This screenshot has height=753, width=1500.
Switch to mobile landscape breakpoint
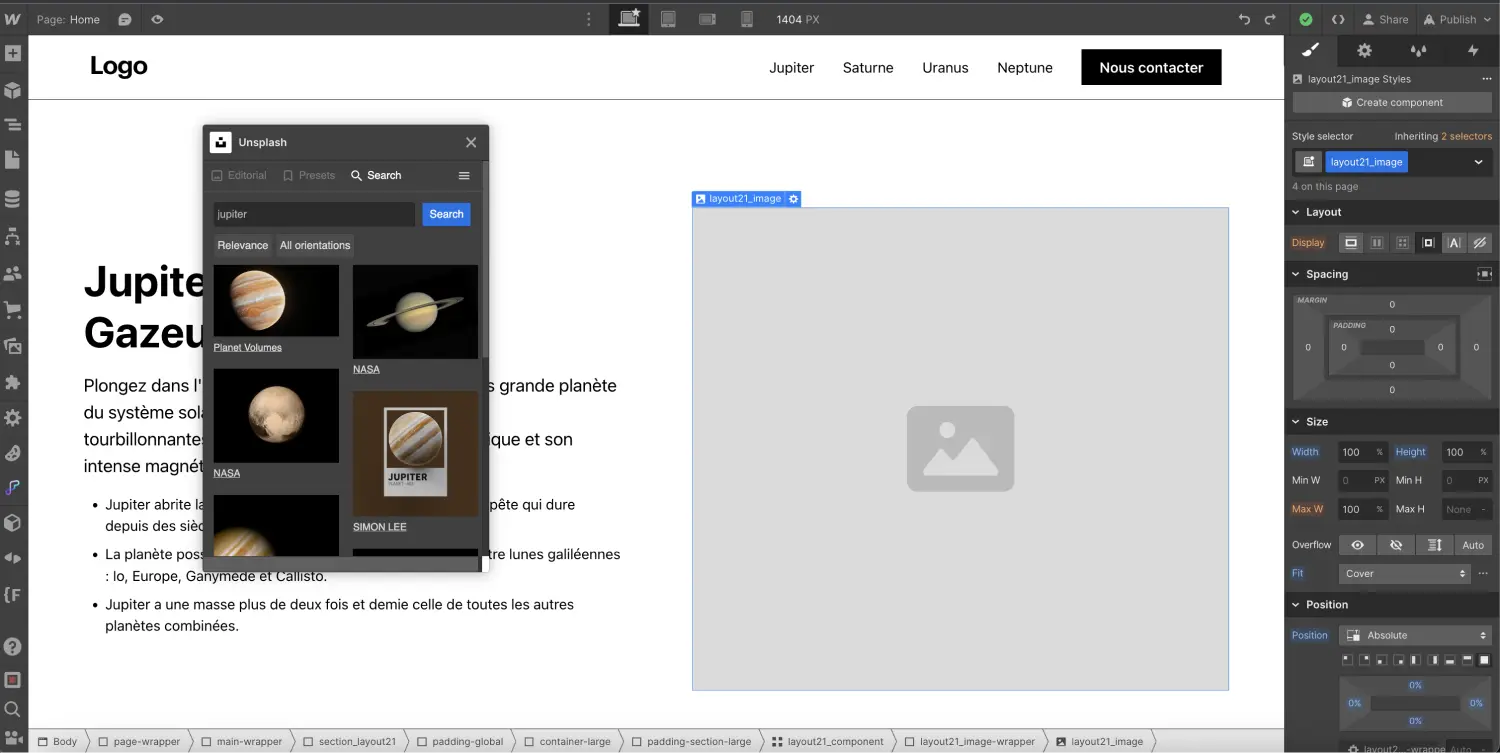point(708,18)
